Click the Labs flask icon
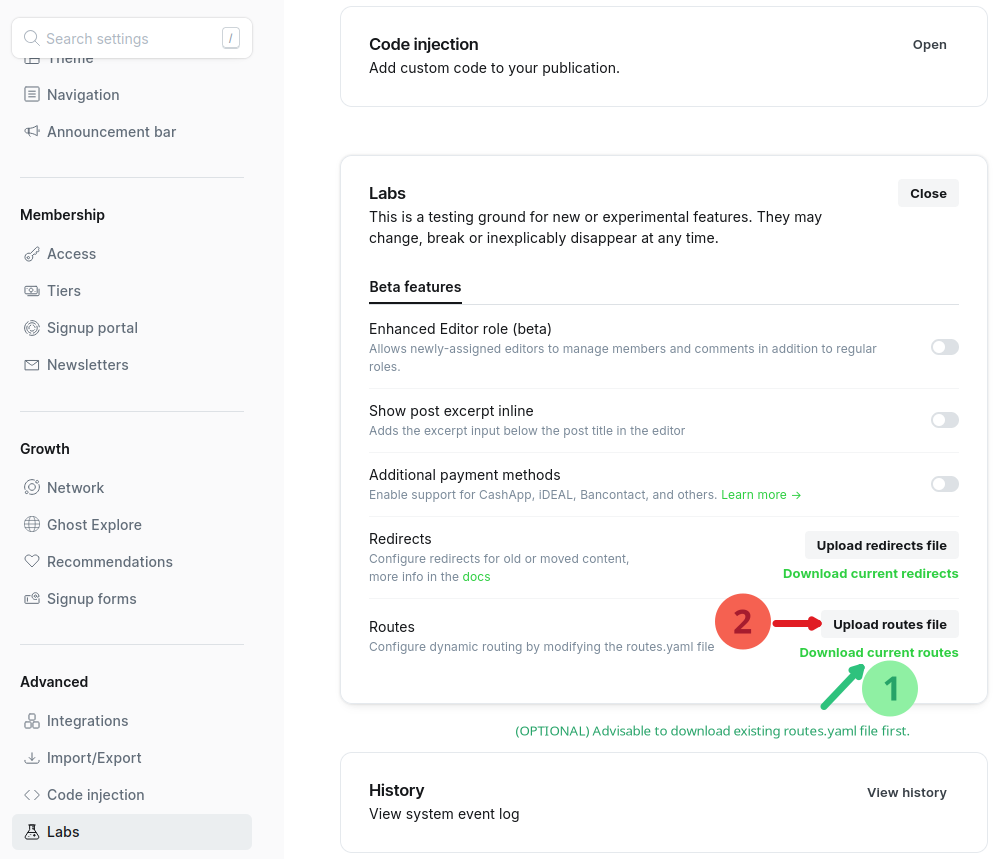The image size is (1006, 859). 32,832
